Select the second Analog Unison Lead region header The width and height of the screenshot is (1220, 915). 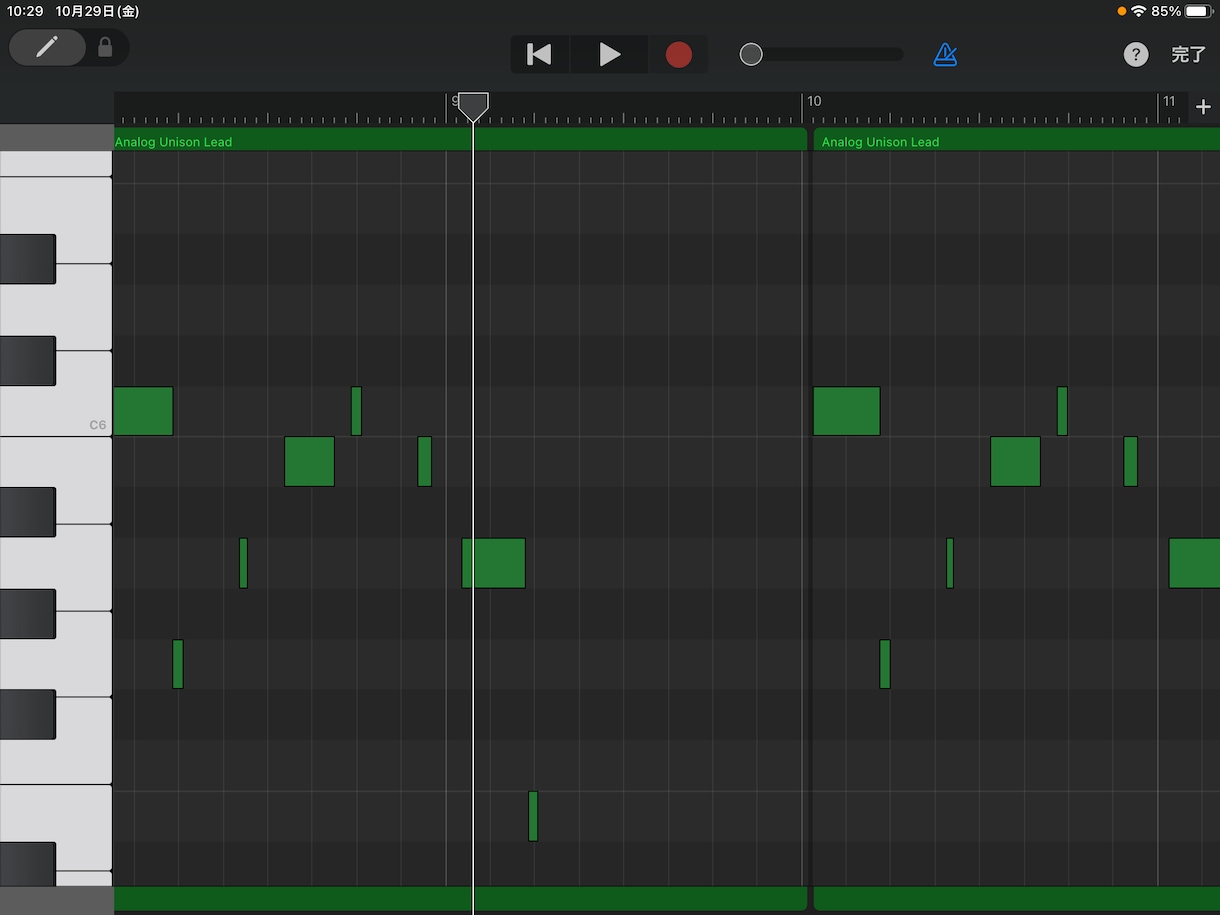[x=1017, y=140]
